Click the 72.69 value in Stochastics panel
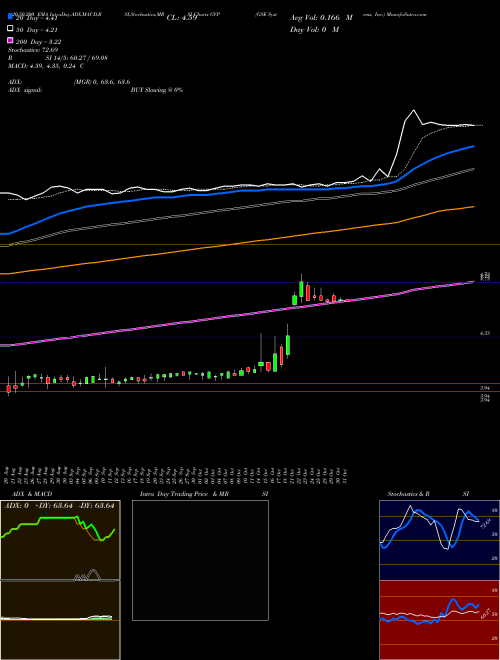The width and height of the screenshot is (500, 660). tap(484, 524)
